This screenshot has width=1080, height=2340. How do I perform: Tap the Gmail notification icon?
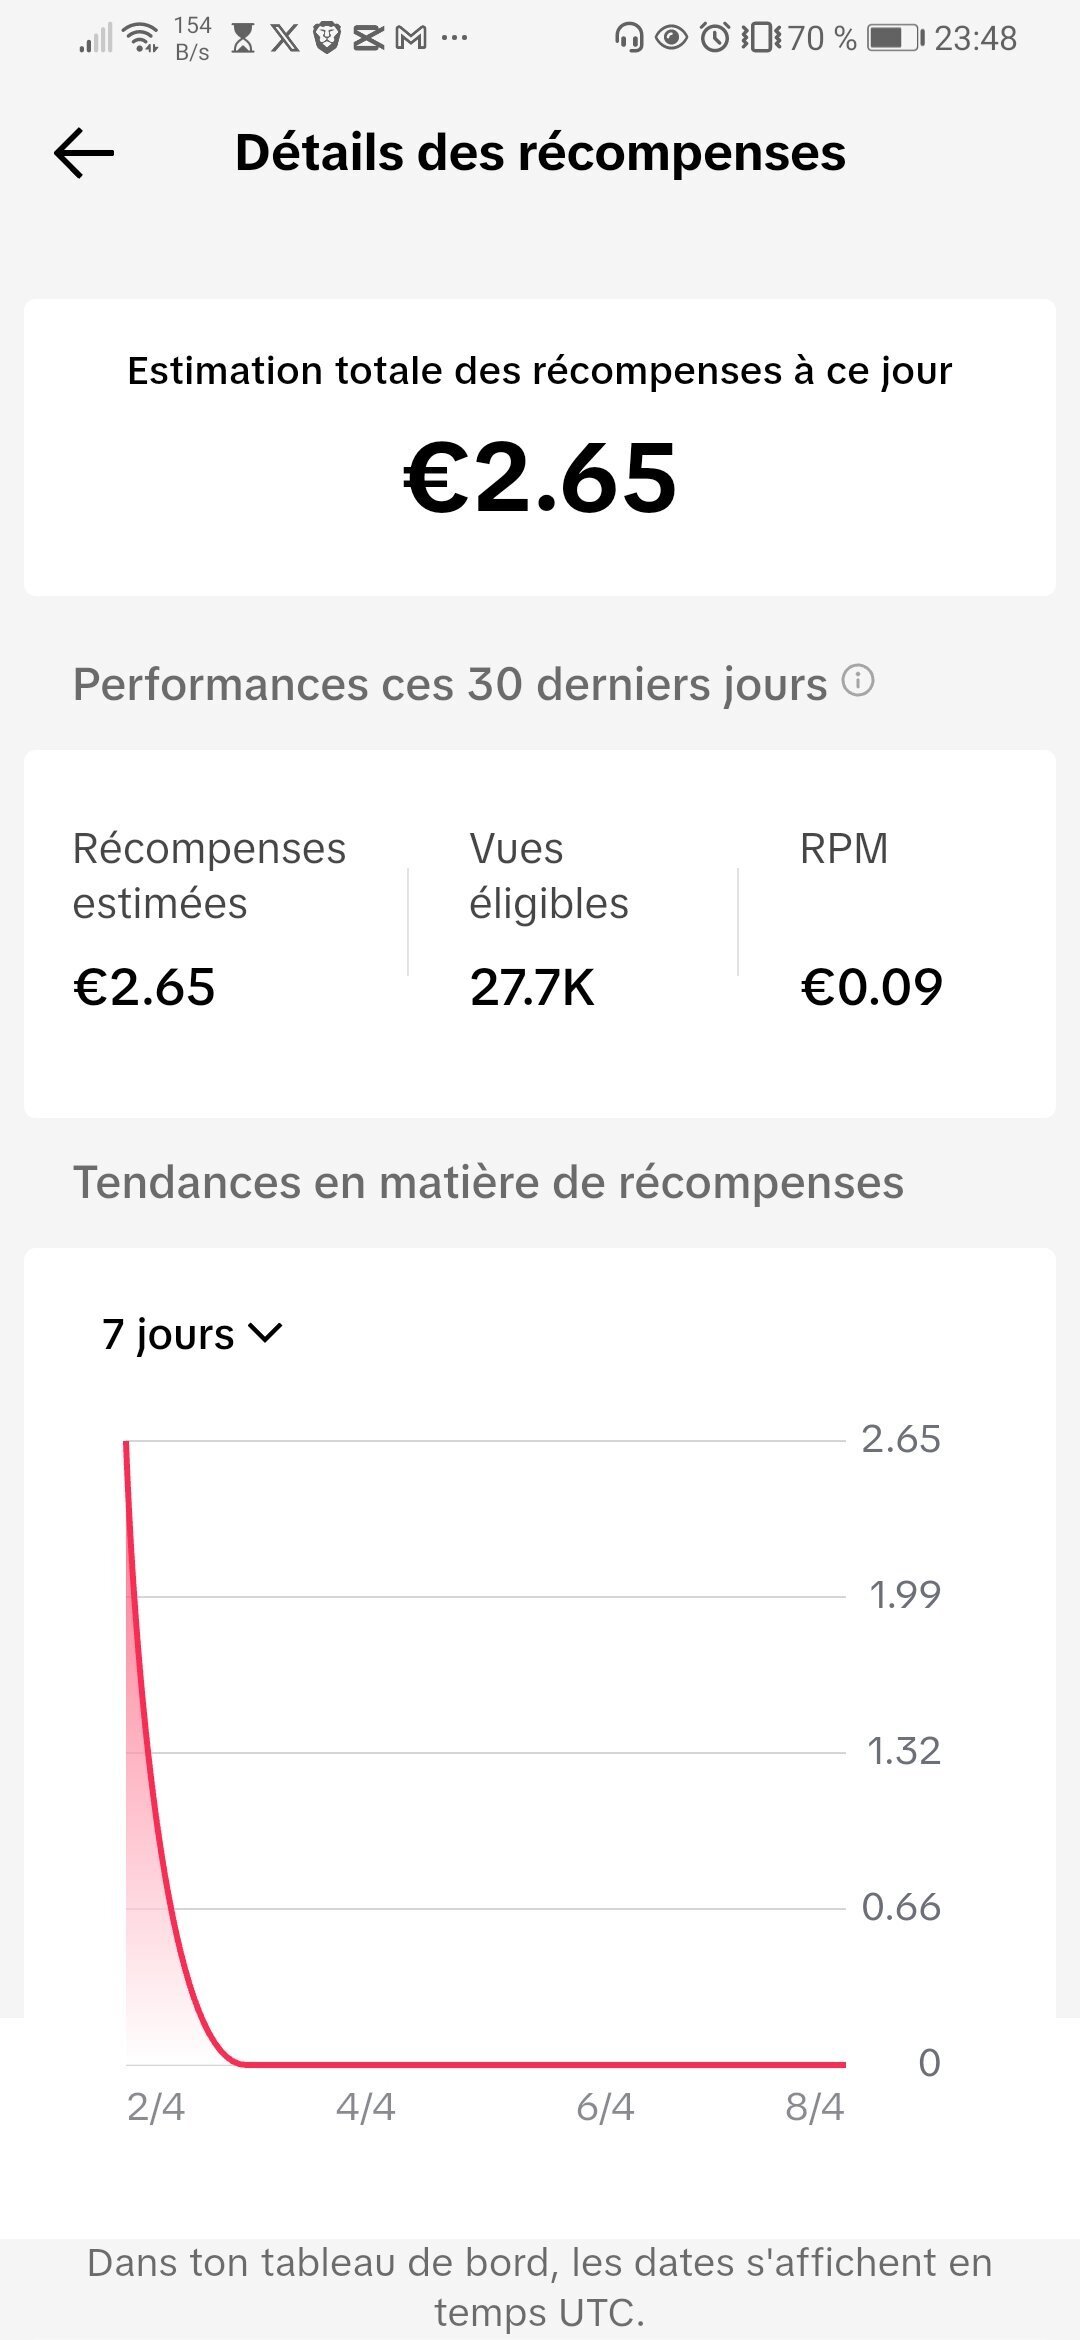pos(411,38)
